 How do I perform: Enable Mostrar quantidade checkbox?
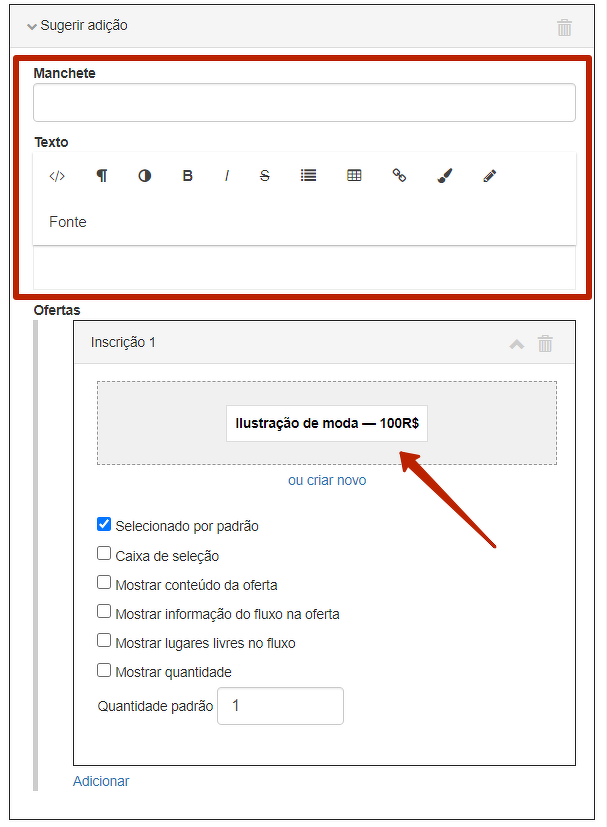[x=104, y=671]
